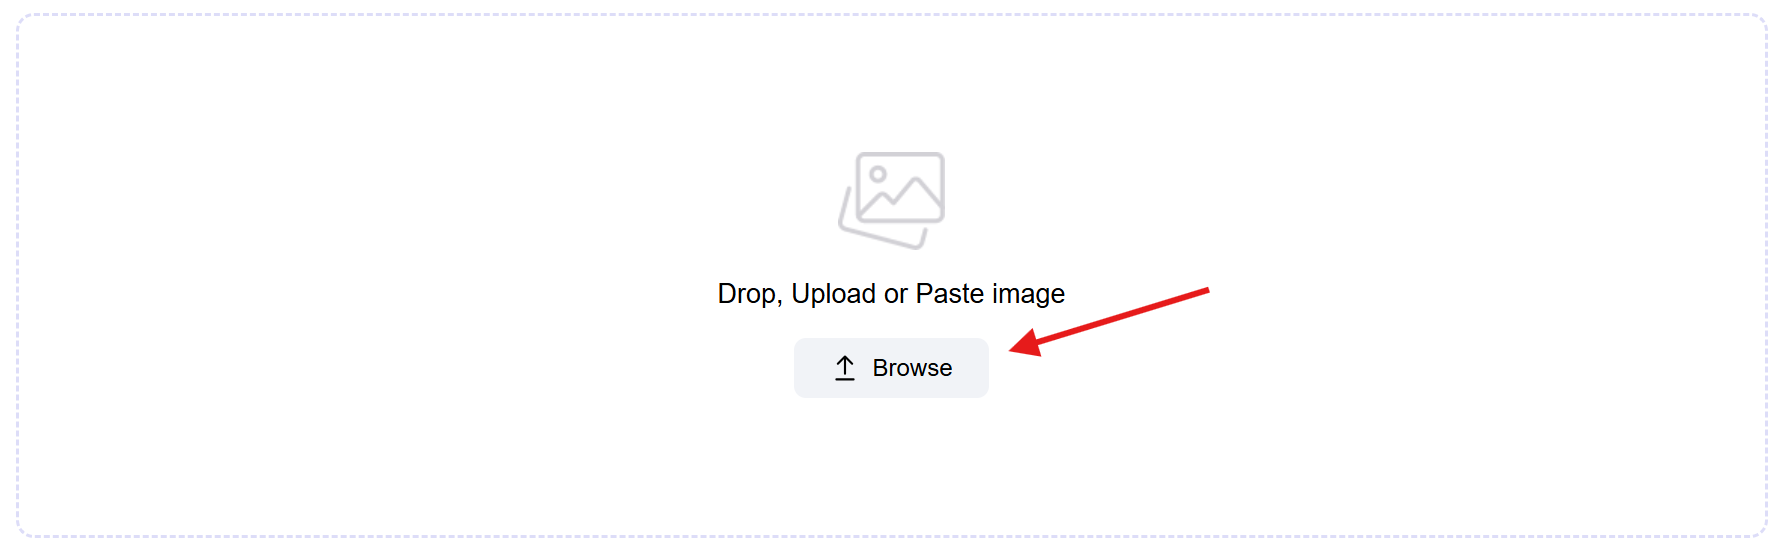The height and width of the screenshot is (550, 1789).
Task: Click the word Drop in the prompt
Action: click(x=749, y=294)
